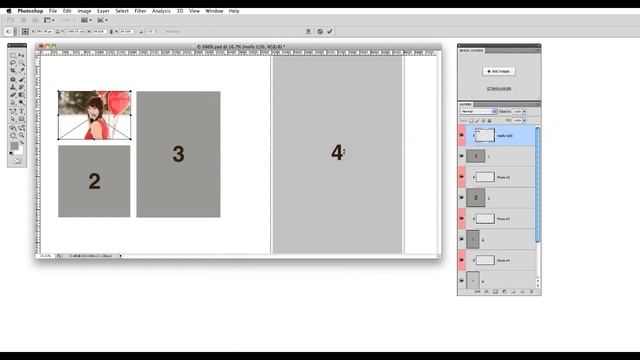640x360 pixels.
Task: Open the layer blend mode dropdown
Action: (478, 111)
